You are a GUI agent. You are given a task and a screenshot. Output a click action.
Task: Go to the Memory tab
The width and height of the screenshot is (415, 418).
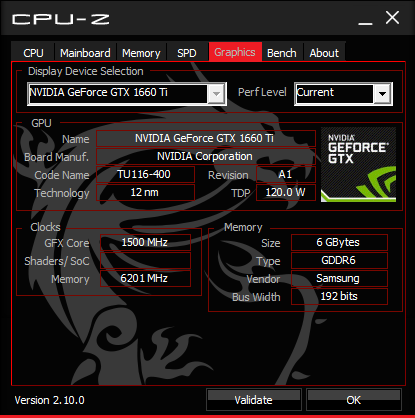click(141, 53)
